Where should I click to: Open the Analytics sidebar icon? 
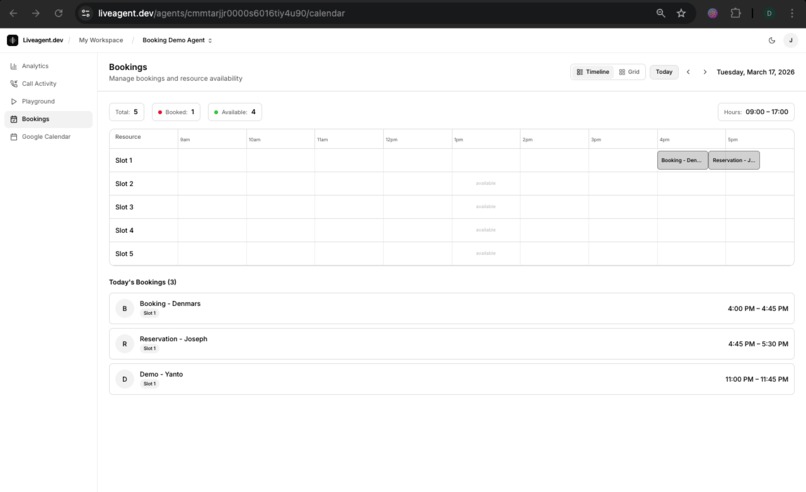click(13, 66)
